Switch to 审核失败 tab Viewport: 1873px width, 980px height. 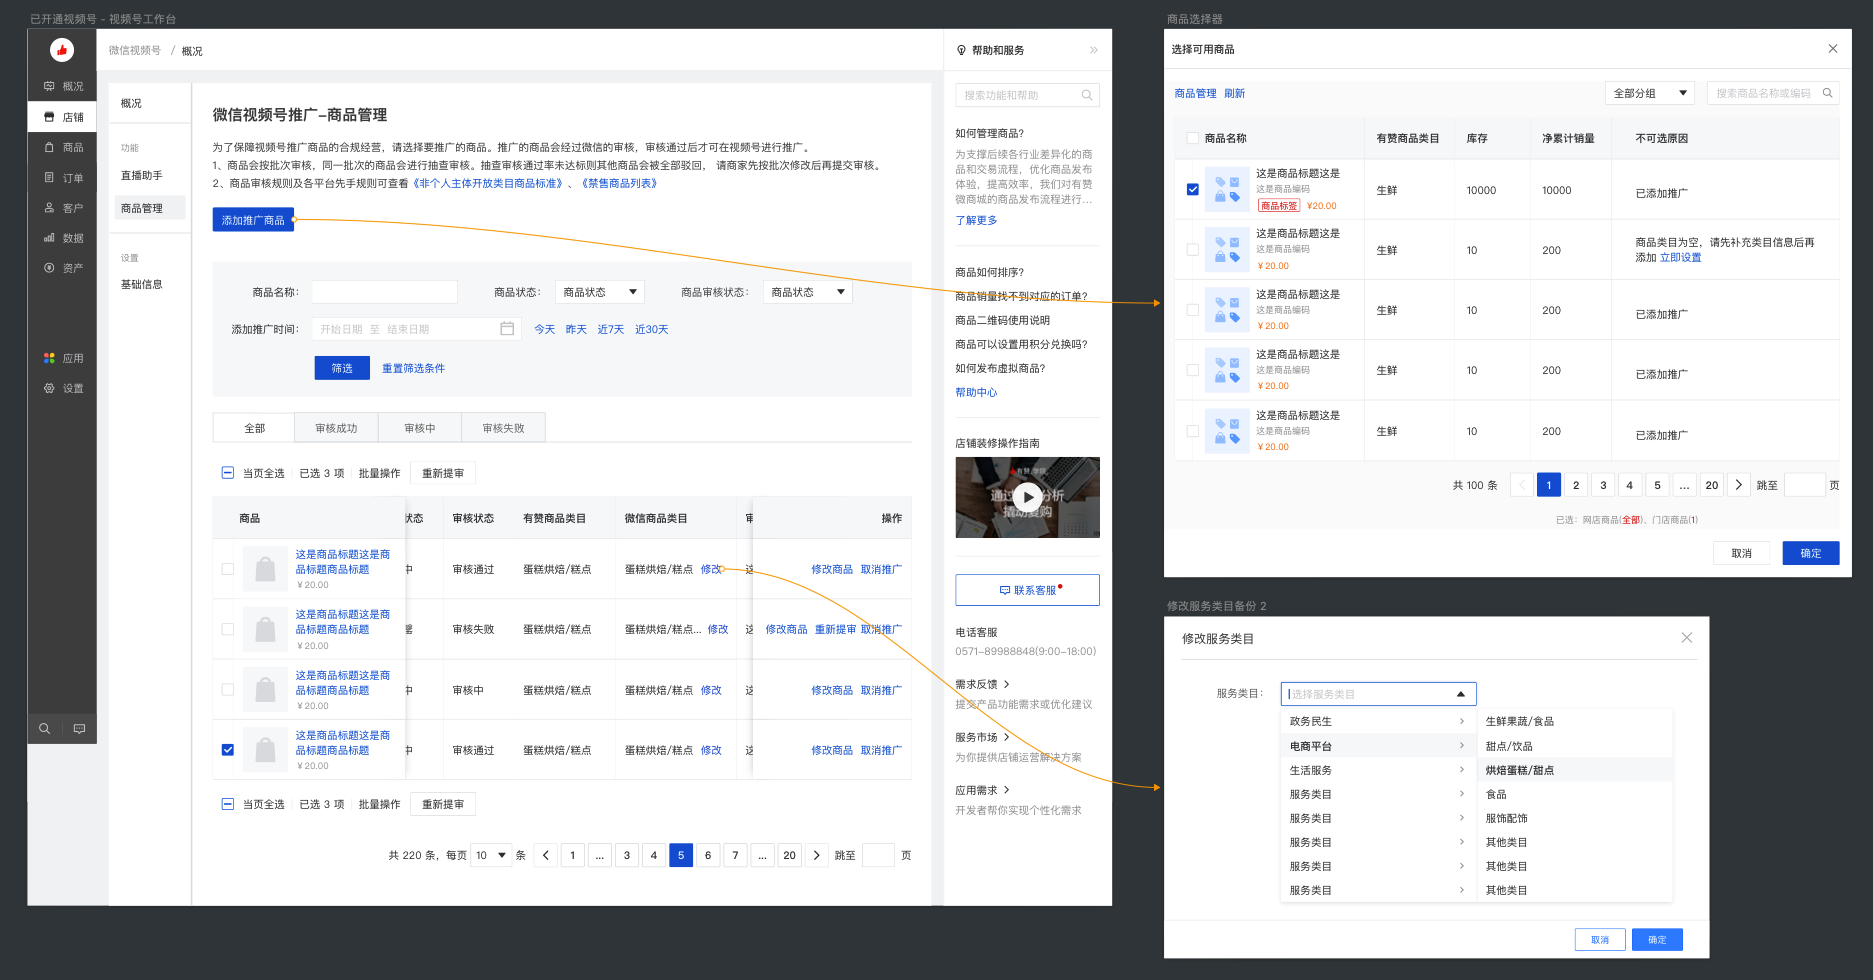(503, 428)
